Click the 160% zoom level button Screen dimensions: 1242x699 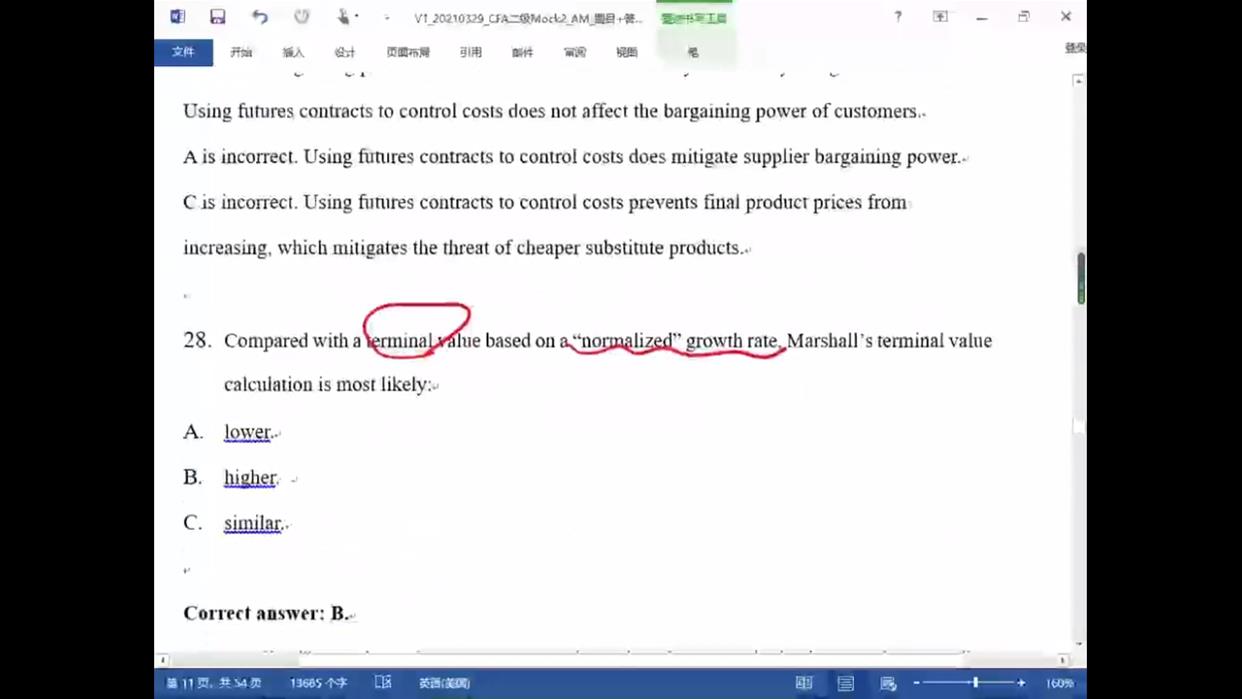pyautogui.click(x=1059, y=683)
